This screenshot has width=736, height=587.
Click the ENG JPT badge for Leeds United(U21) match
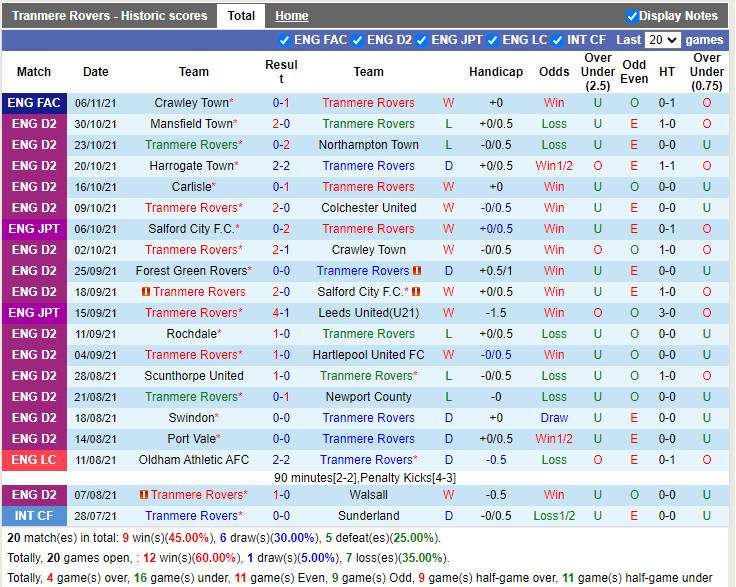34,313
